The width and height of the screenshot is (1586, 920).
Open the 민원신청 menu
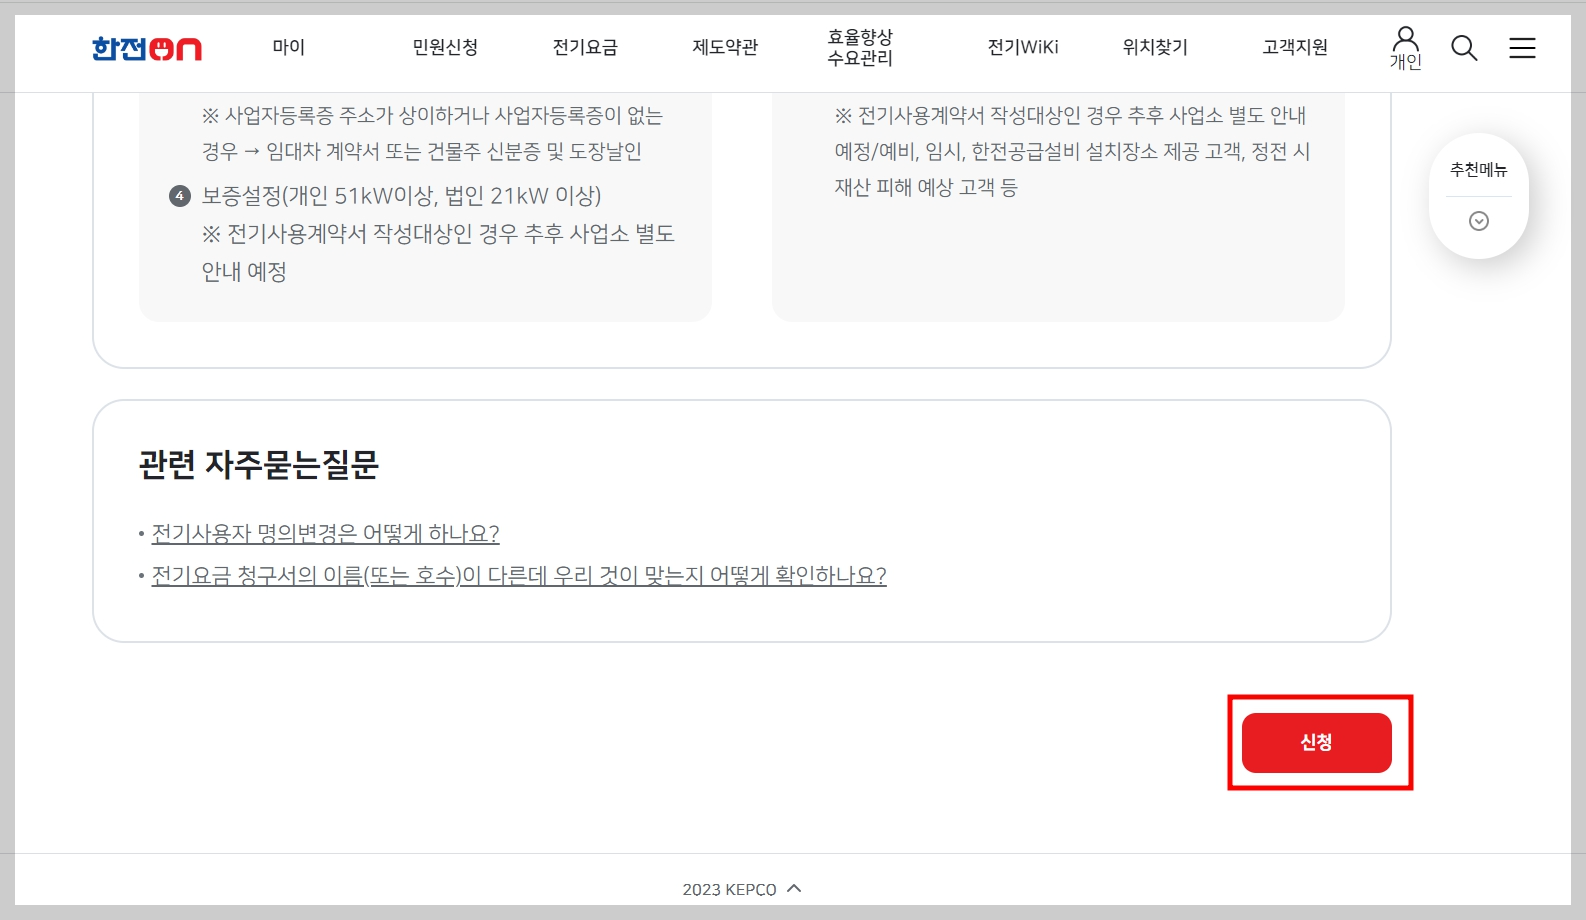pos(445,47)
